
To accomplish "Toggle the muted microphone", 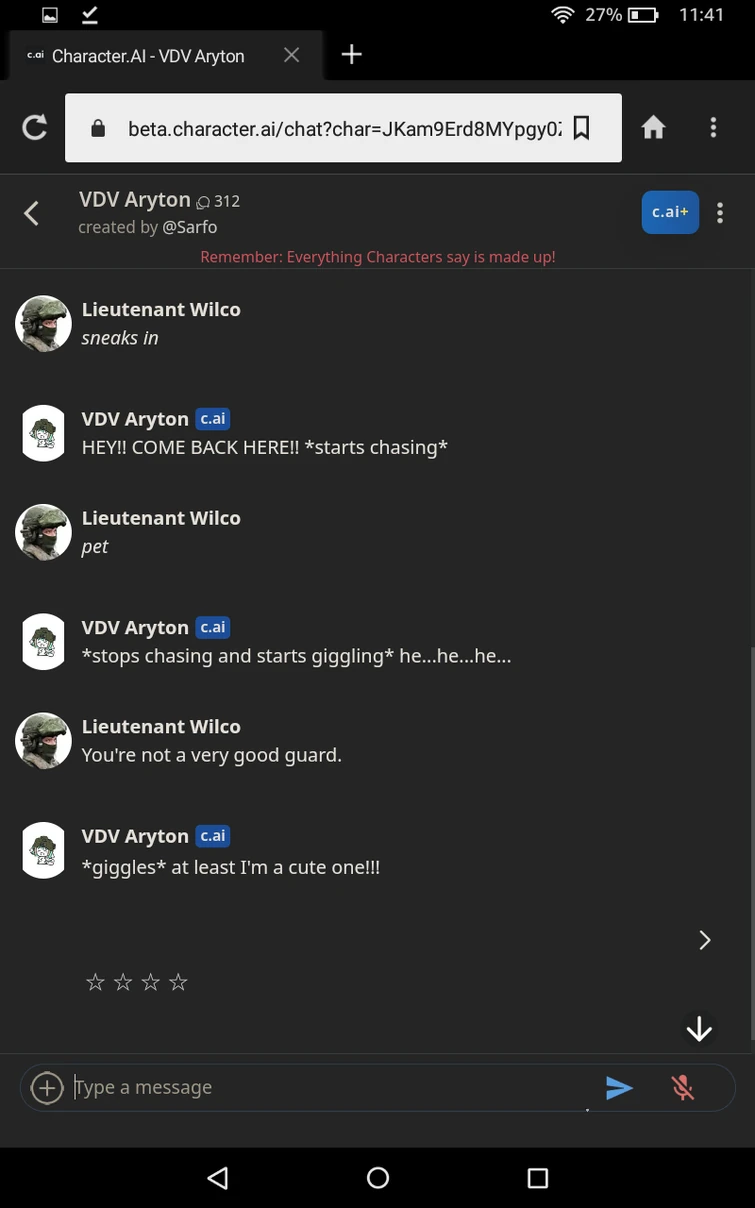I will pyautogui.click(x=683, y=1087).
